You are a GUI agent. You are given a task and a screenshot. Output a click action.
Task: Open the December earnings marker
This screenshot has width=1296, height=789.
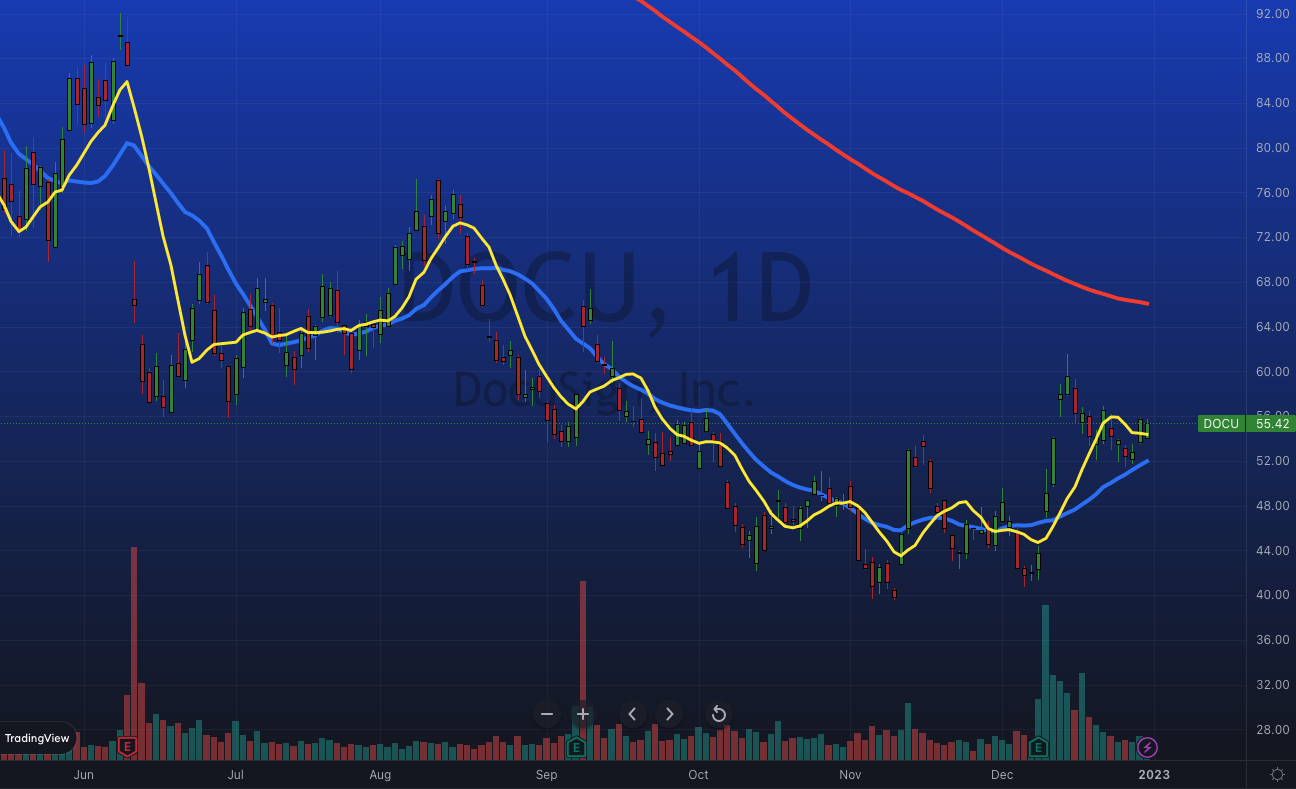[x=1038, y=747]
